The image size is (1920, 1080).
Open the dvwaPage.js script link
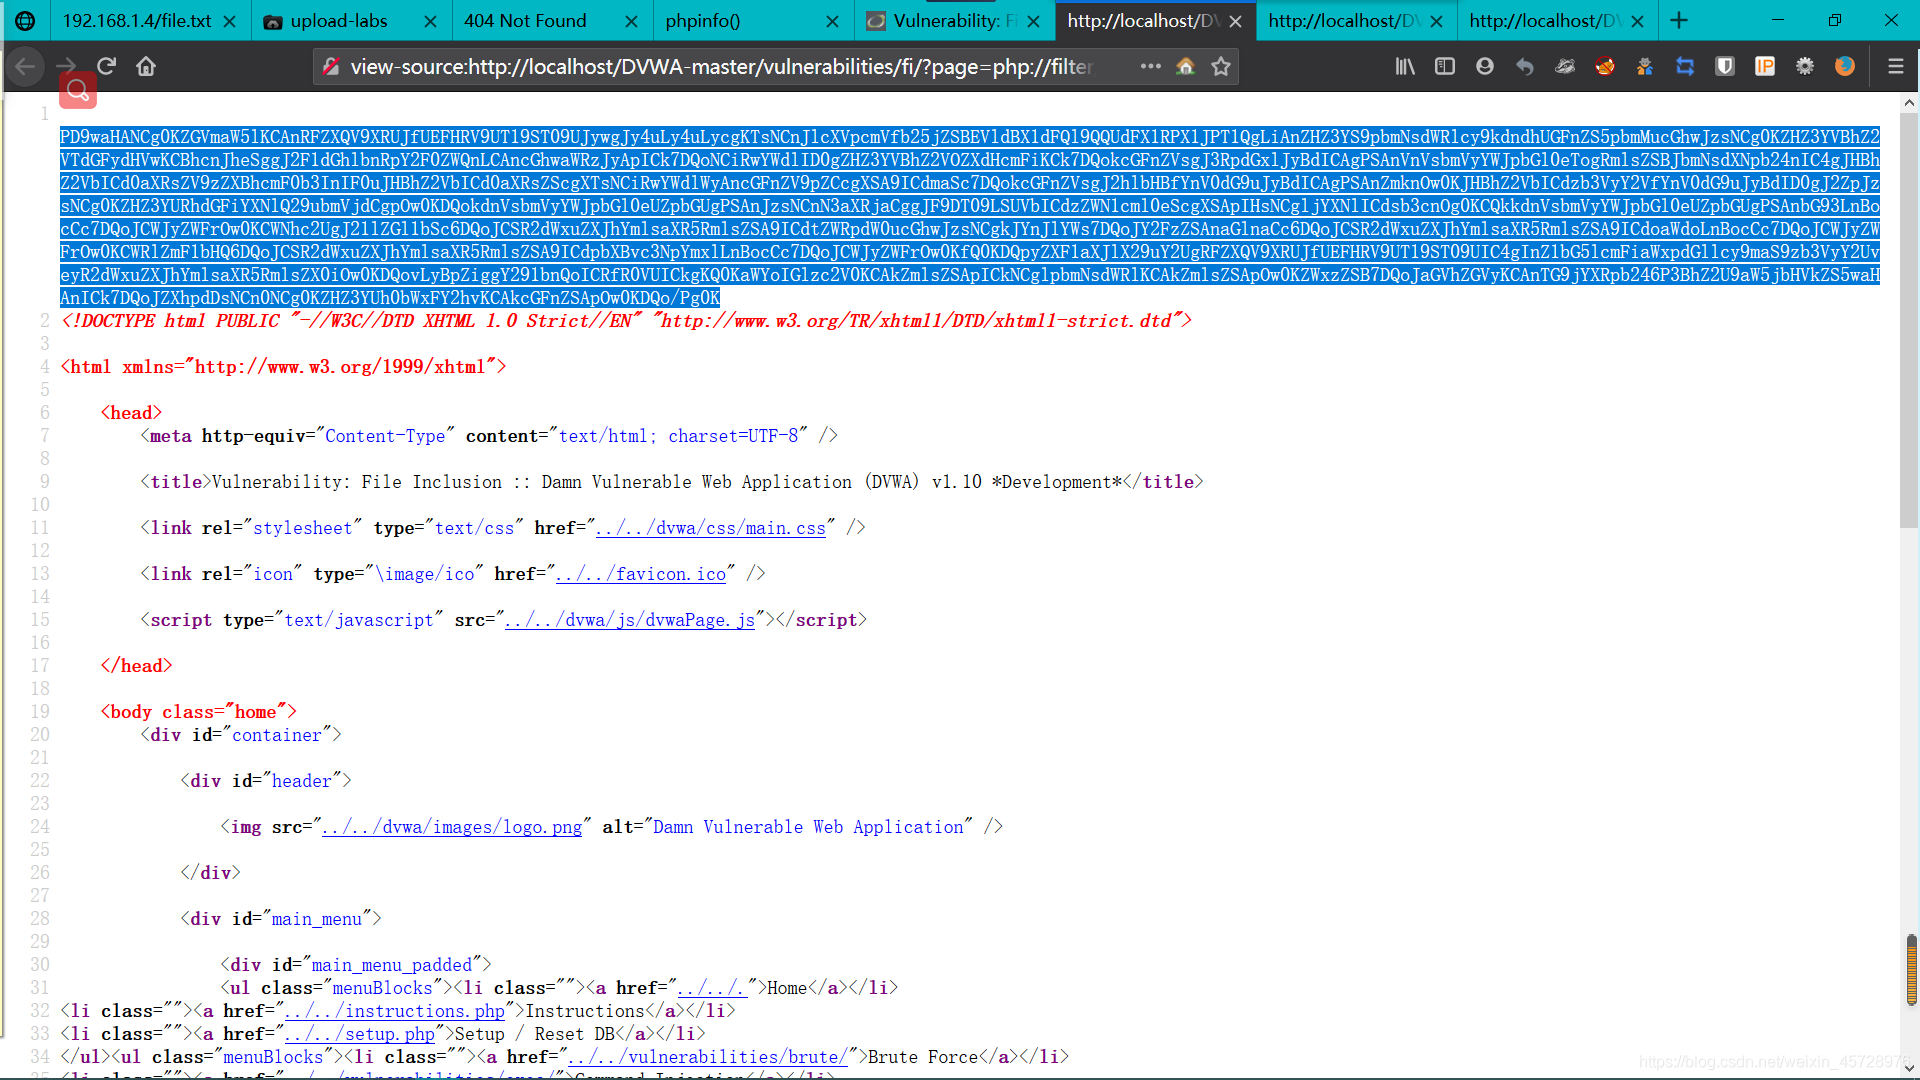(x=630, y=620)
